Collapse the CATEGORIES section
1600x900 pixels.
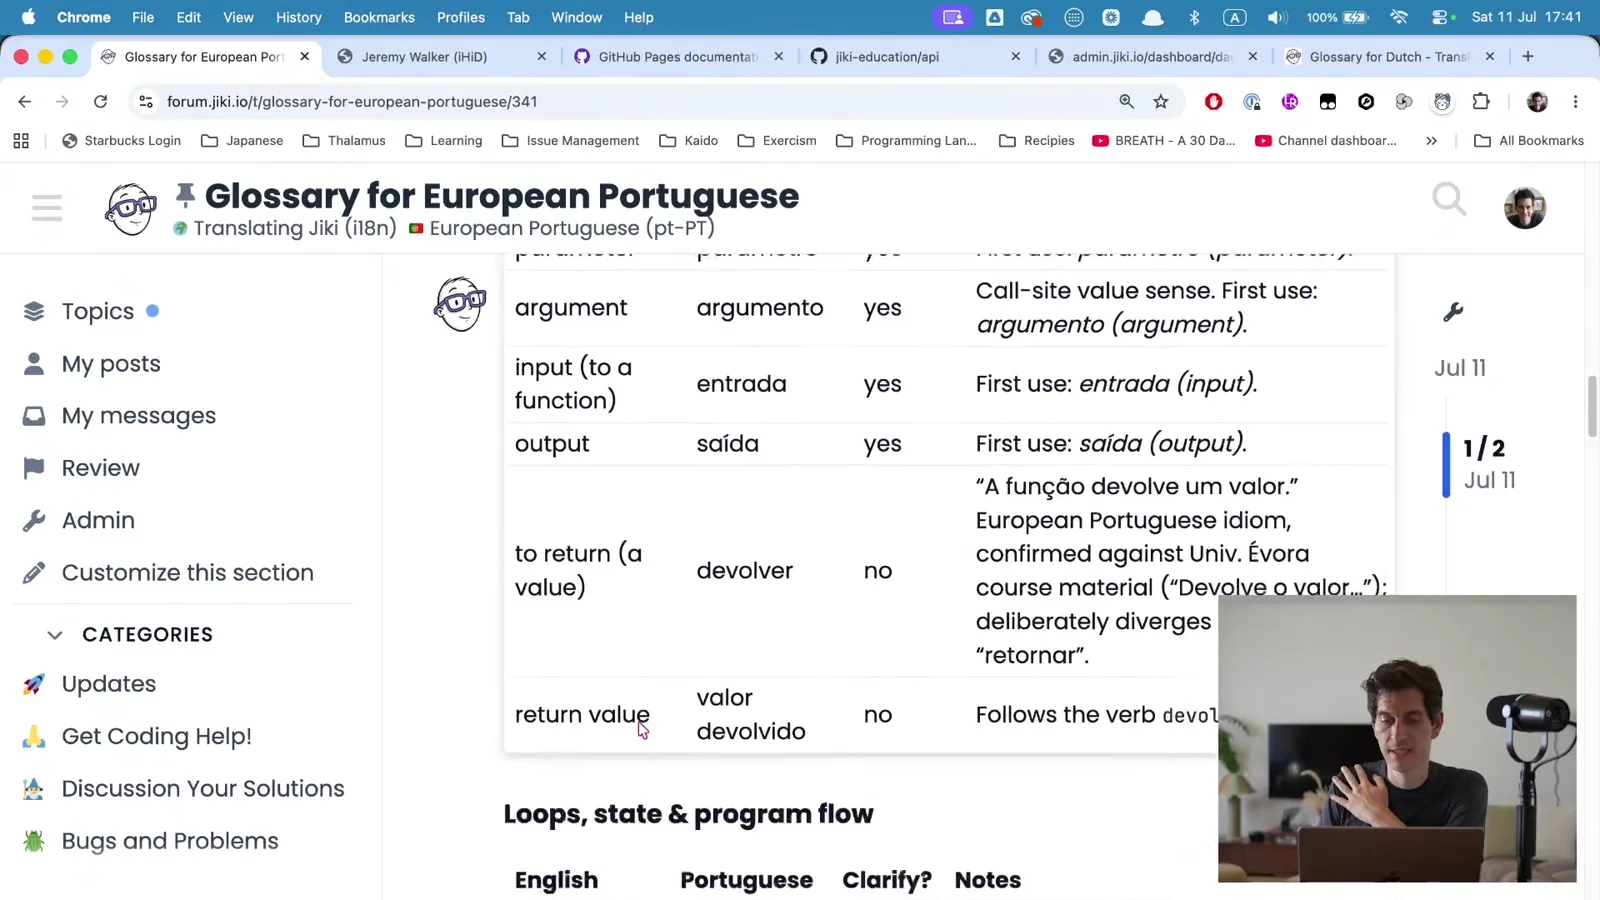130,635
